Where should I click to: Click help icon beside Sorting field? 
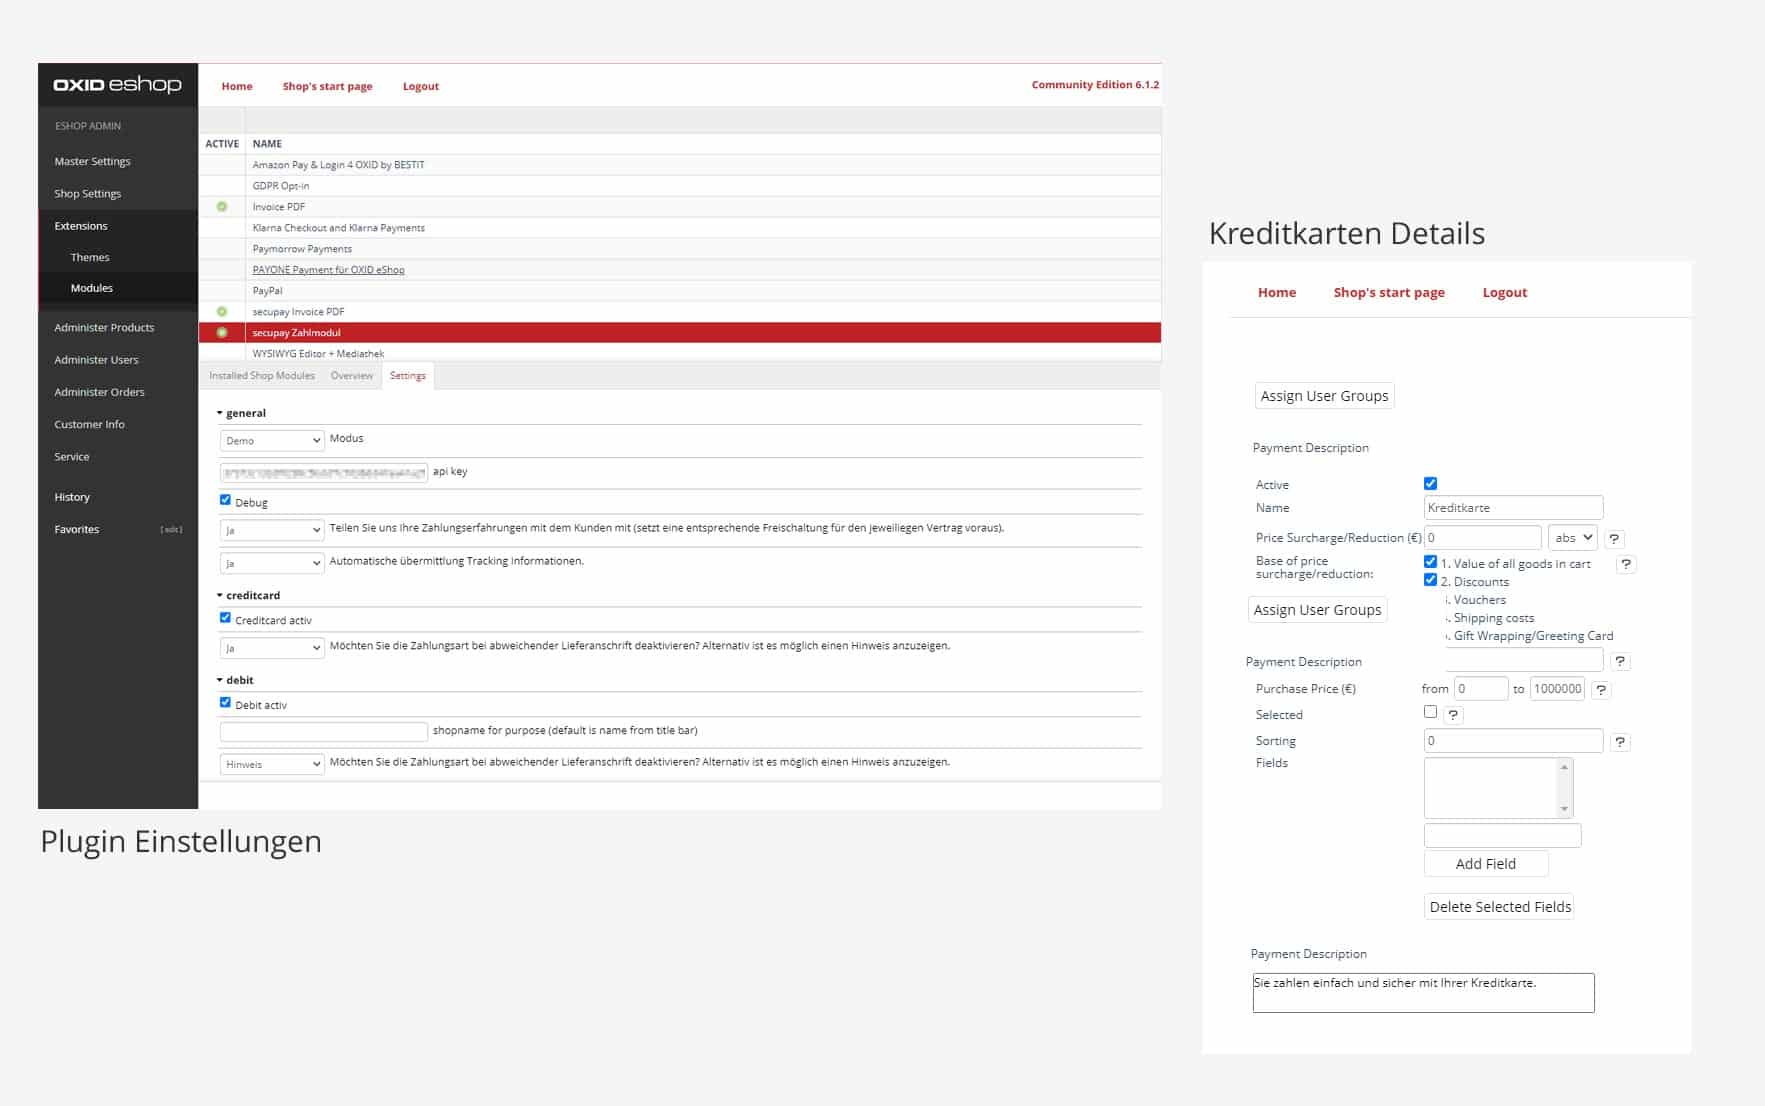click(1620, 742)
